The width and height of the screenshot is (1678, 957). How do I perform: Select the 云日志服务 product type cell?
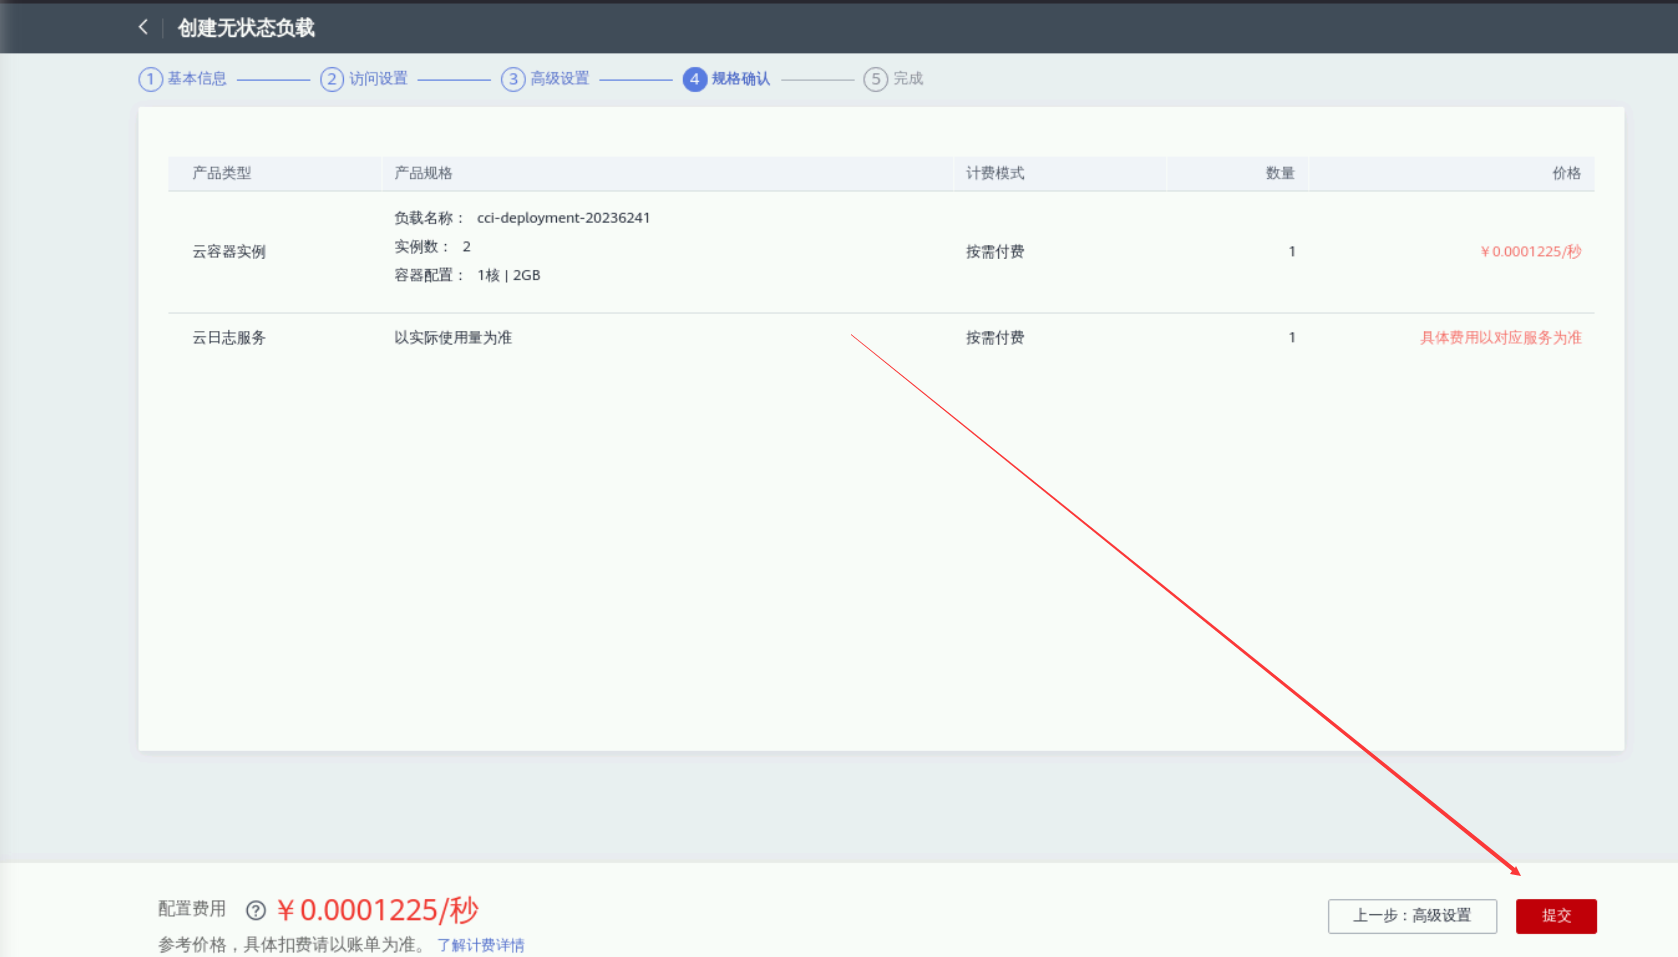(x=229, y=338)
